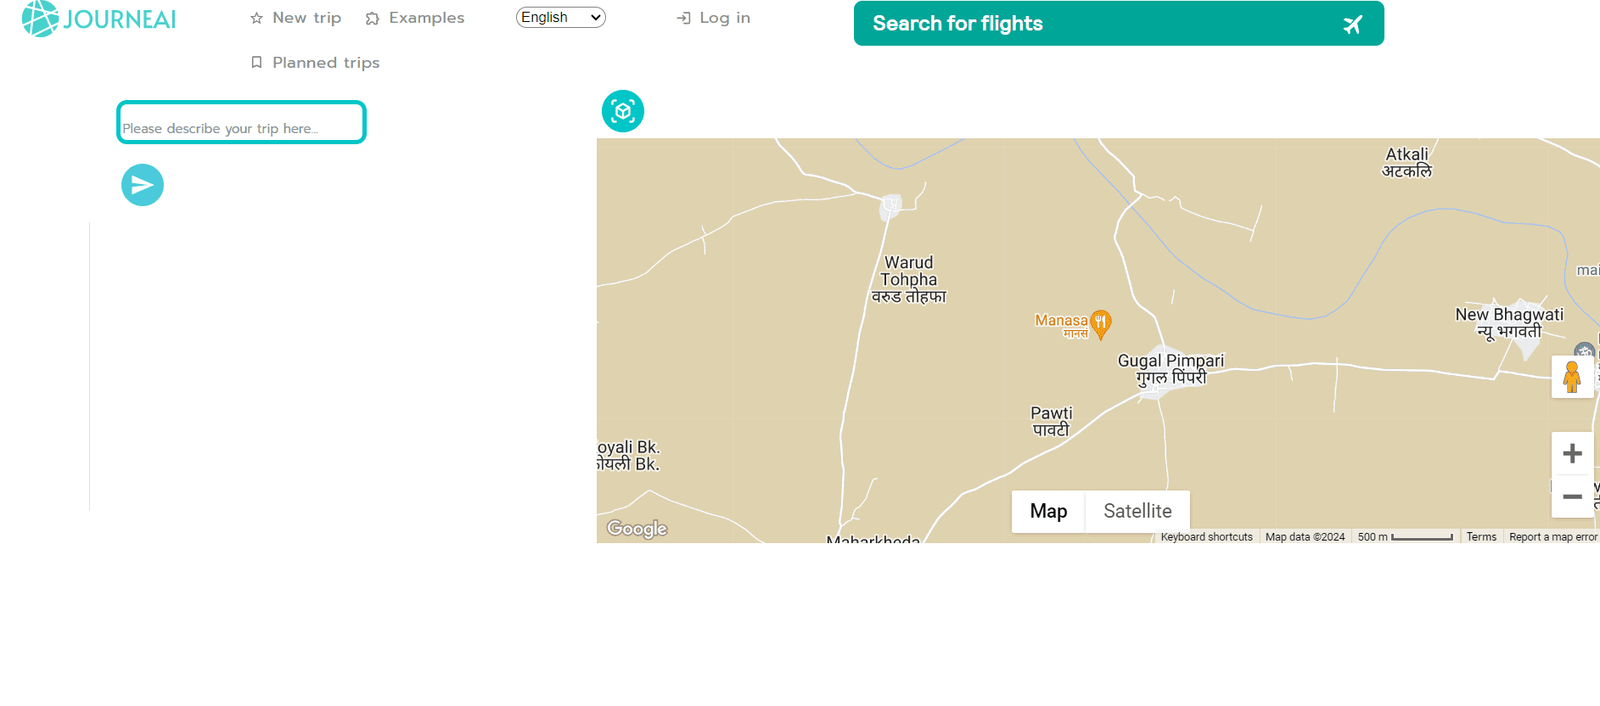Focus the trip description text field
Screen dimensions: 1600x706
coord(241,123)
